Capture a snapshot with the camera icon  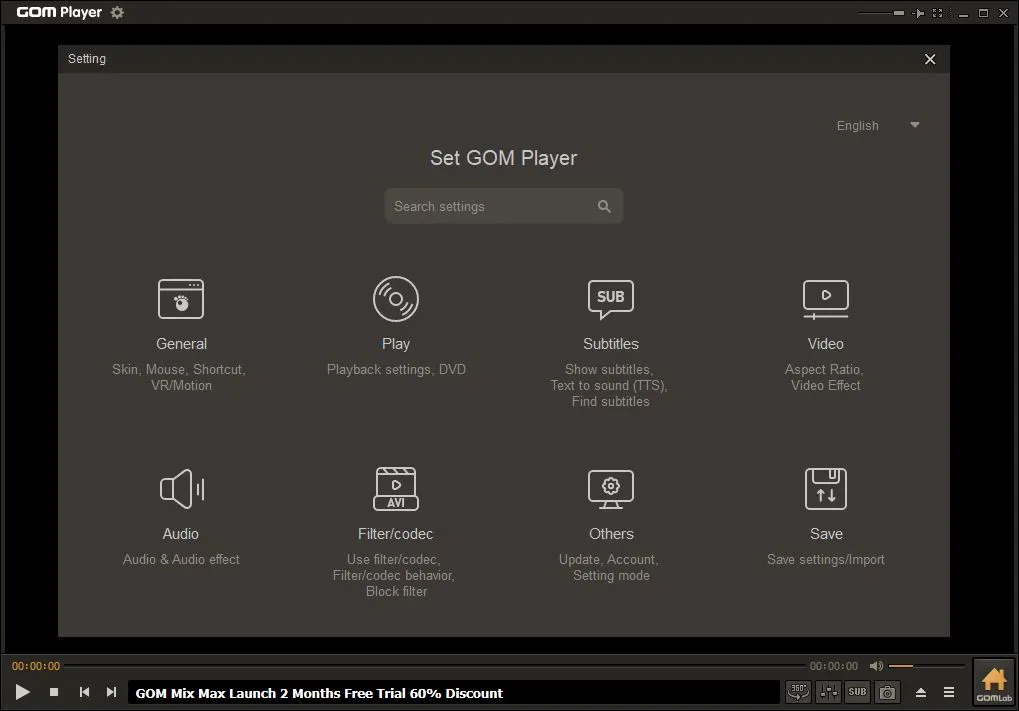[x=887, y=691]
